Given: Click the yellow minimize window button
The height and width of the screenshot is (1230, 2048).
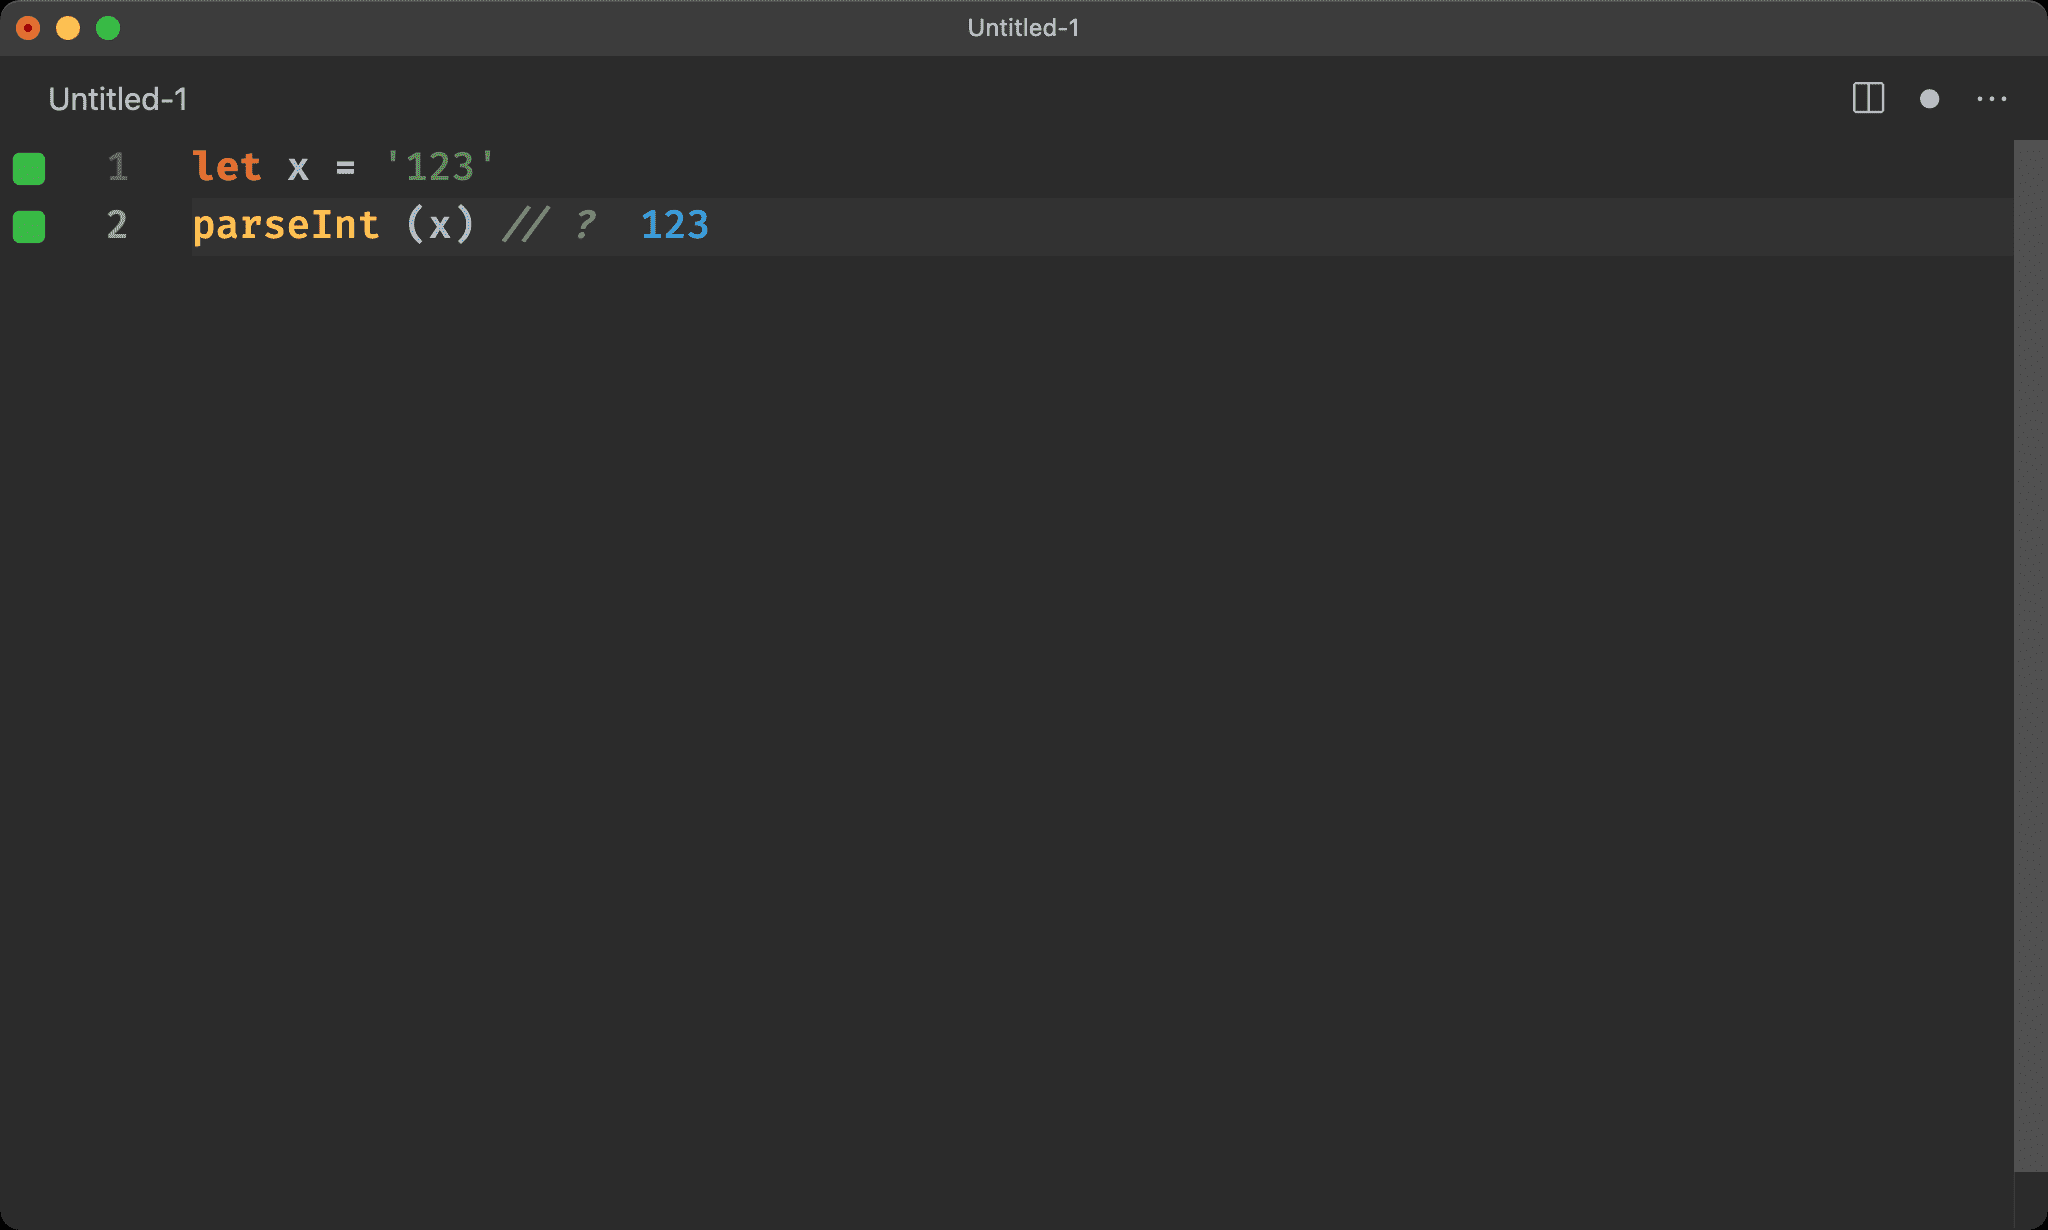Looking at the screenshot, I should click(68, 28).
